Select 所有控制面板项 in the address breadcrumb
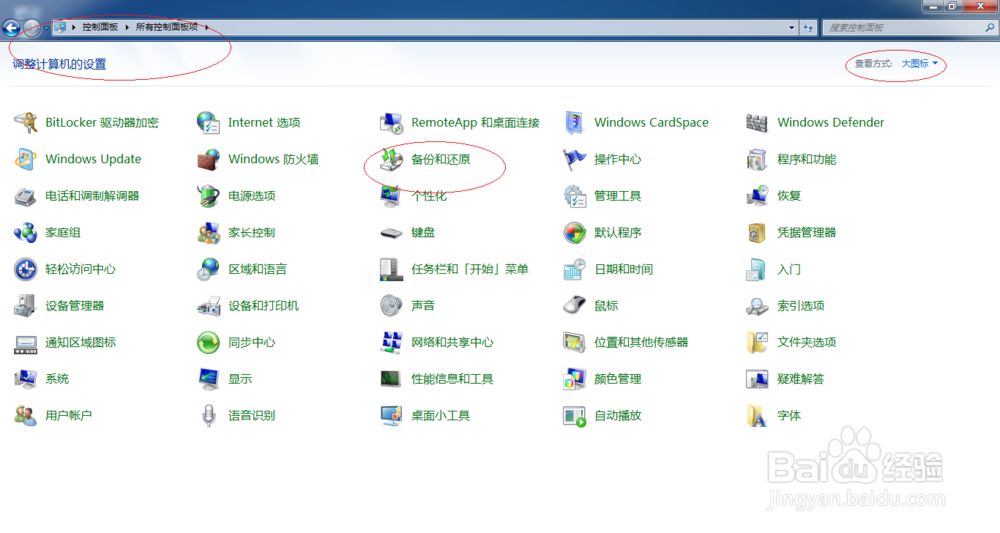 coord(166,27)
